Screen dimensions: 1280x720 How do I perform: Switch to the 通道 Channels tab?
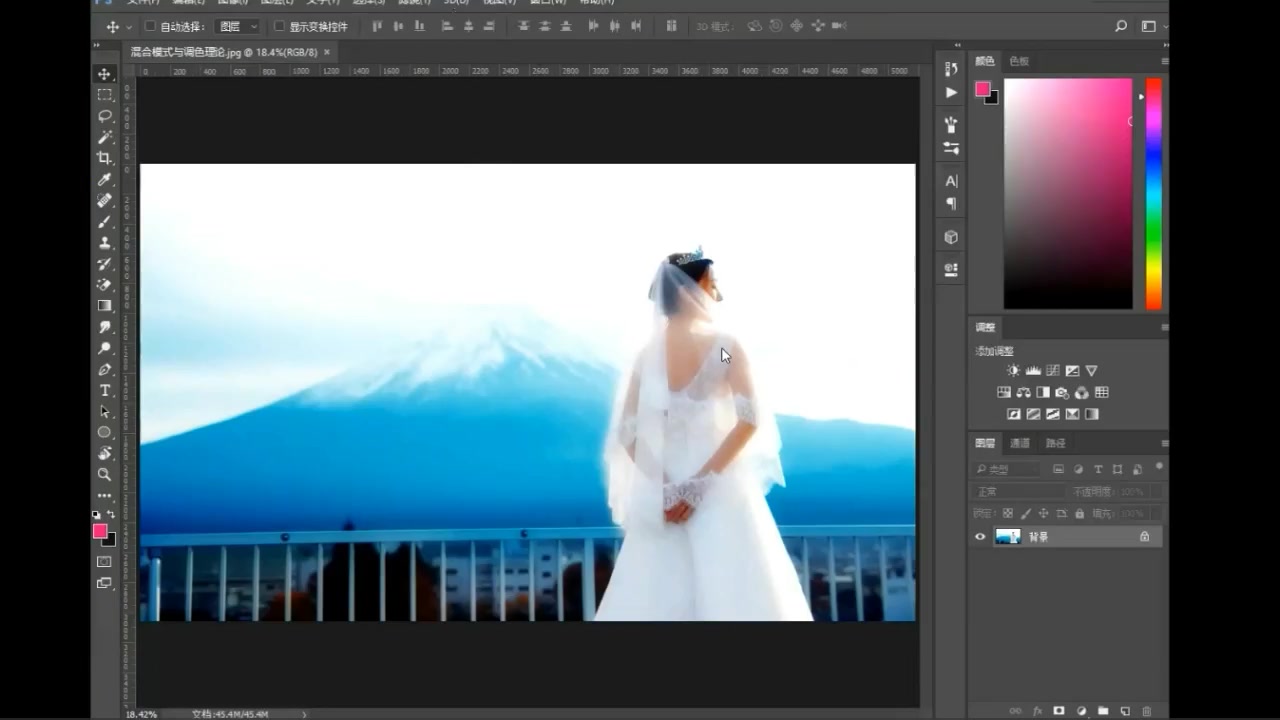pos(1020,443)
